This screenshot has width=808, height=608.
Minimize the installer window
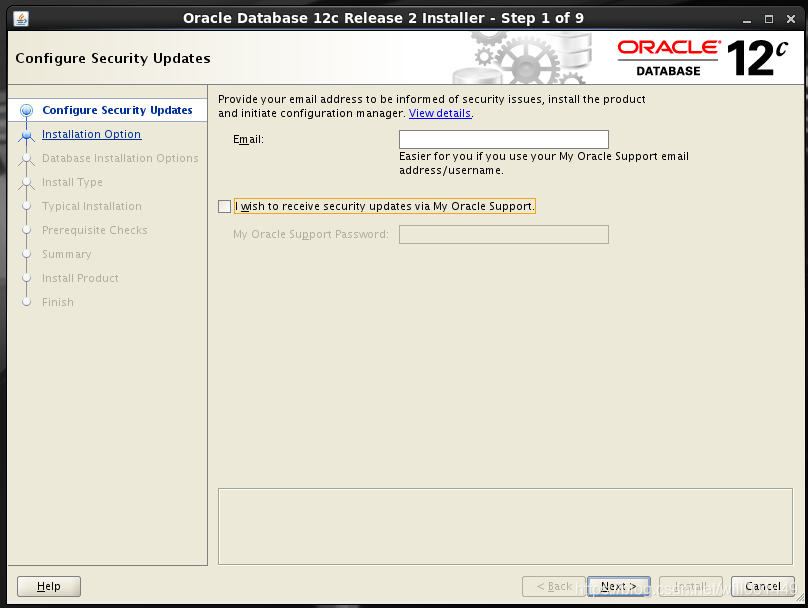[747, 20]
